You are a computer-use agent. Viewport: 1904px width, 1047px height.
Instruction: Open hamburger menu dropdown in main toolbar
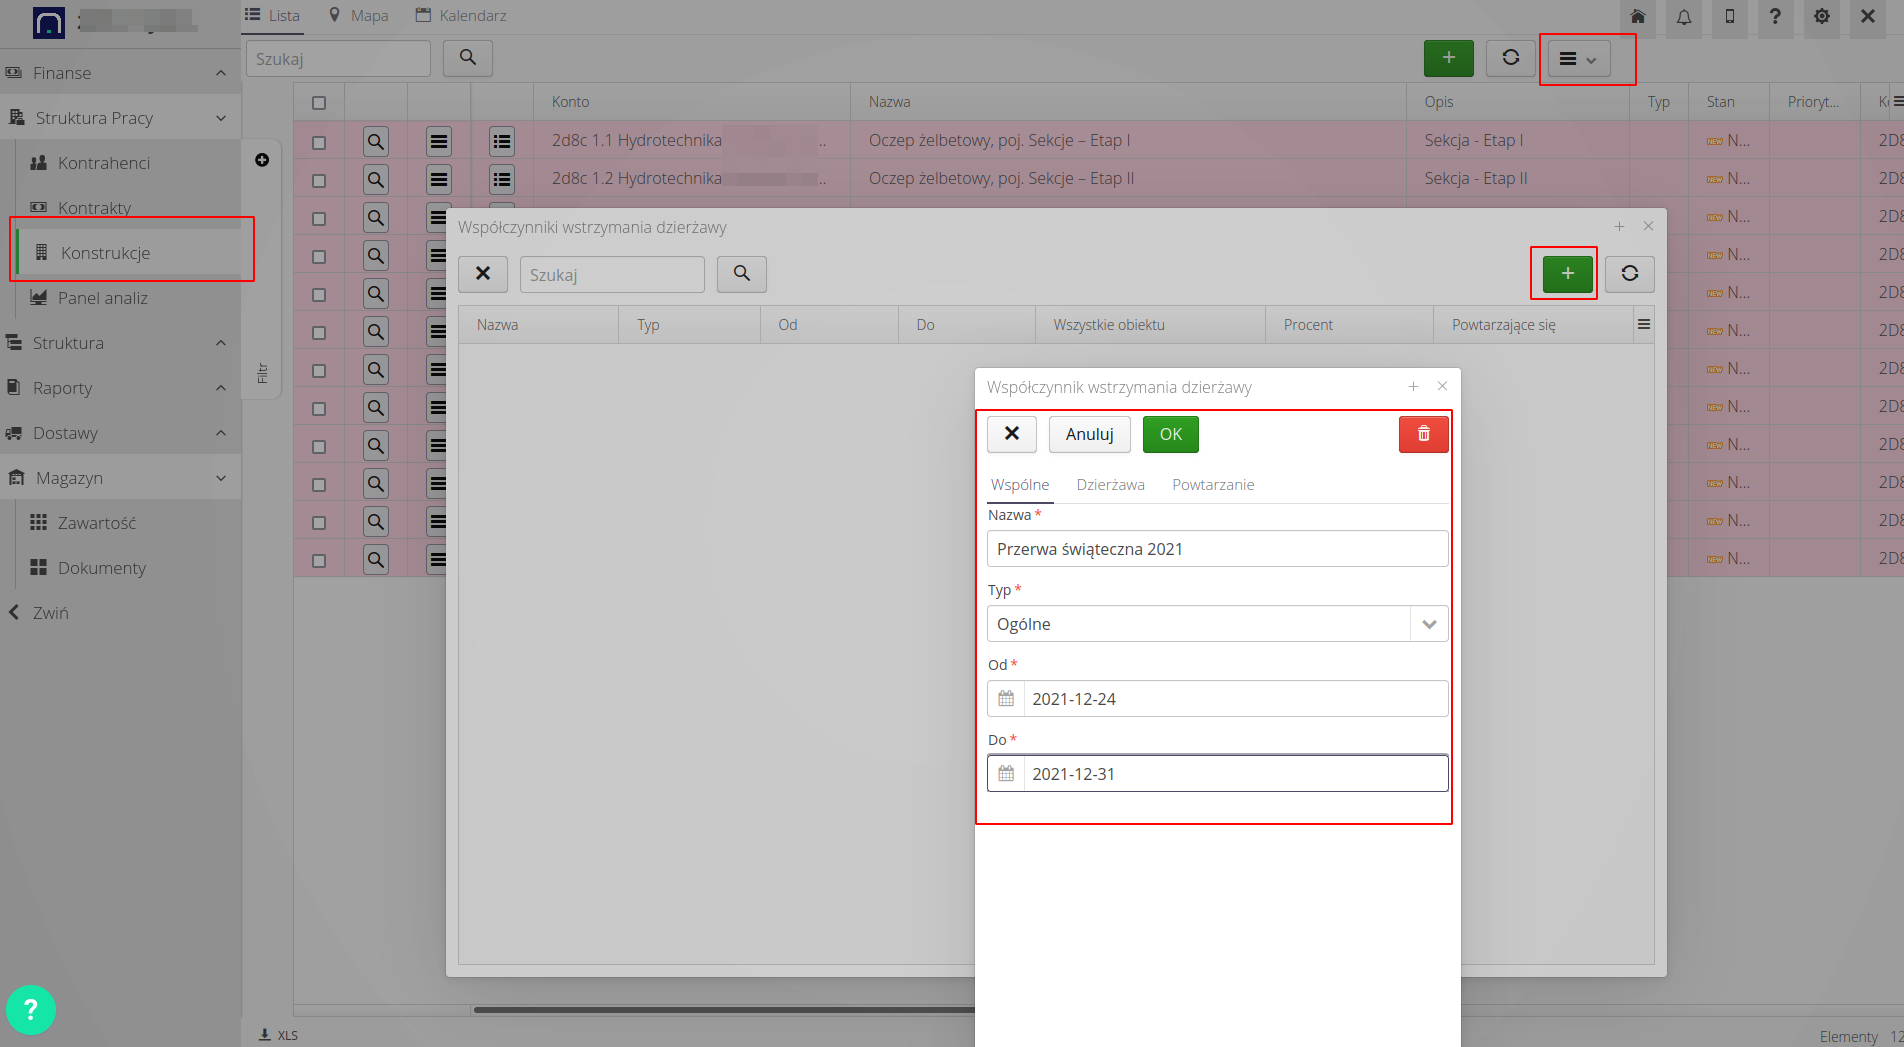point(1578,59)
